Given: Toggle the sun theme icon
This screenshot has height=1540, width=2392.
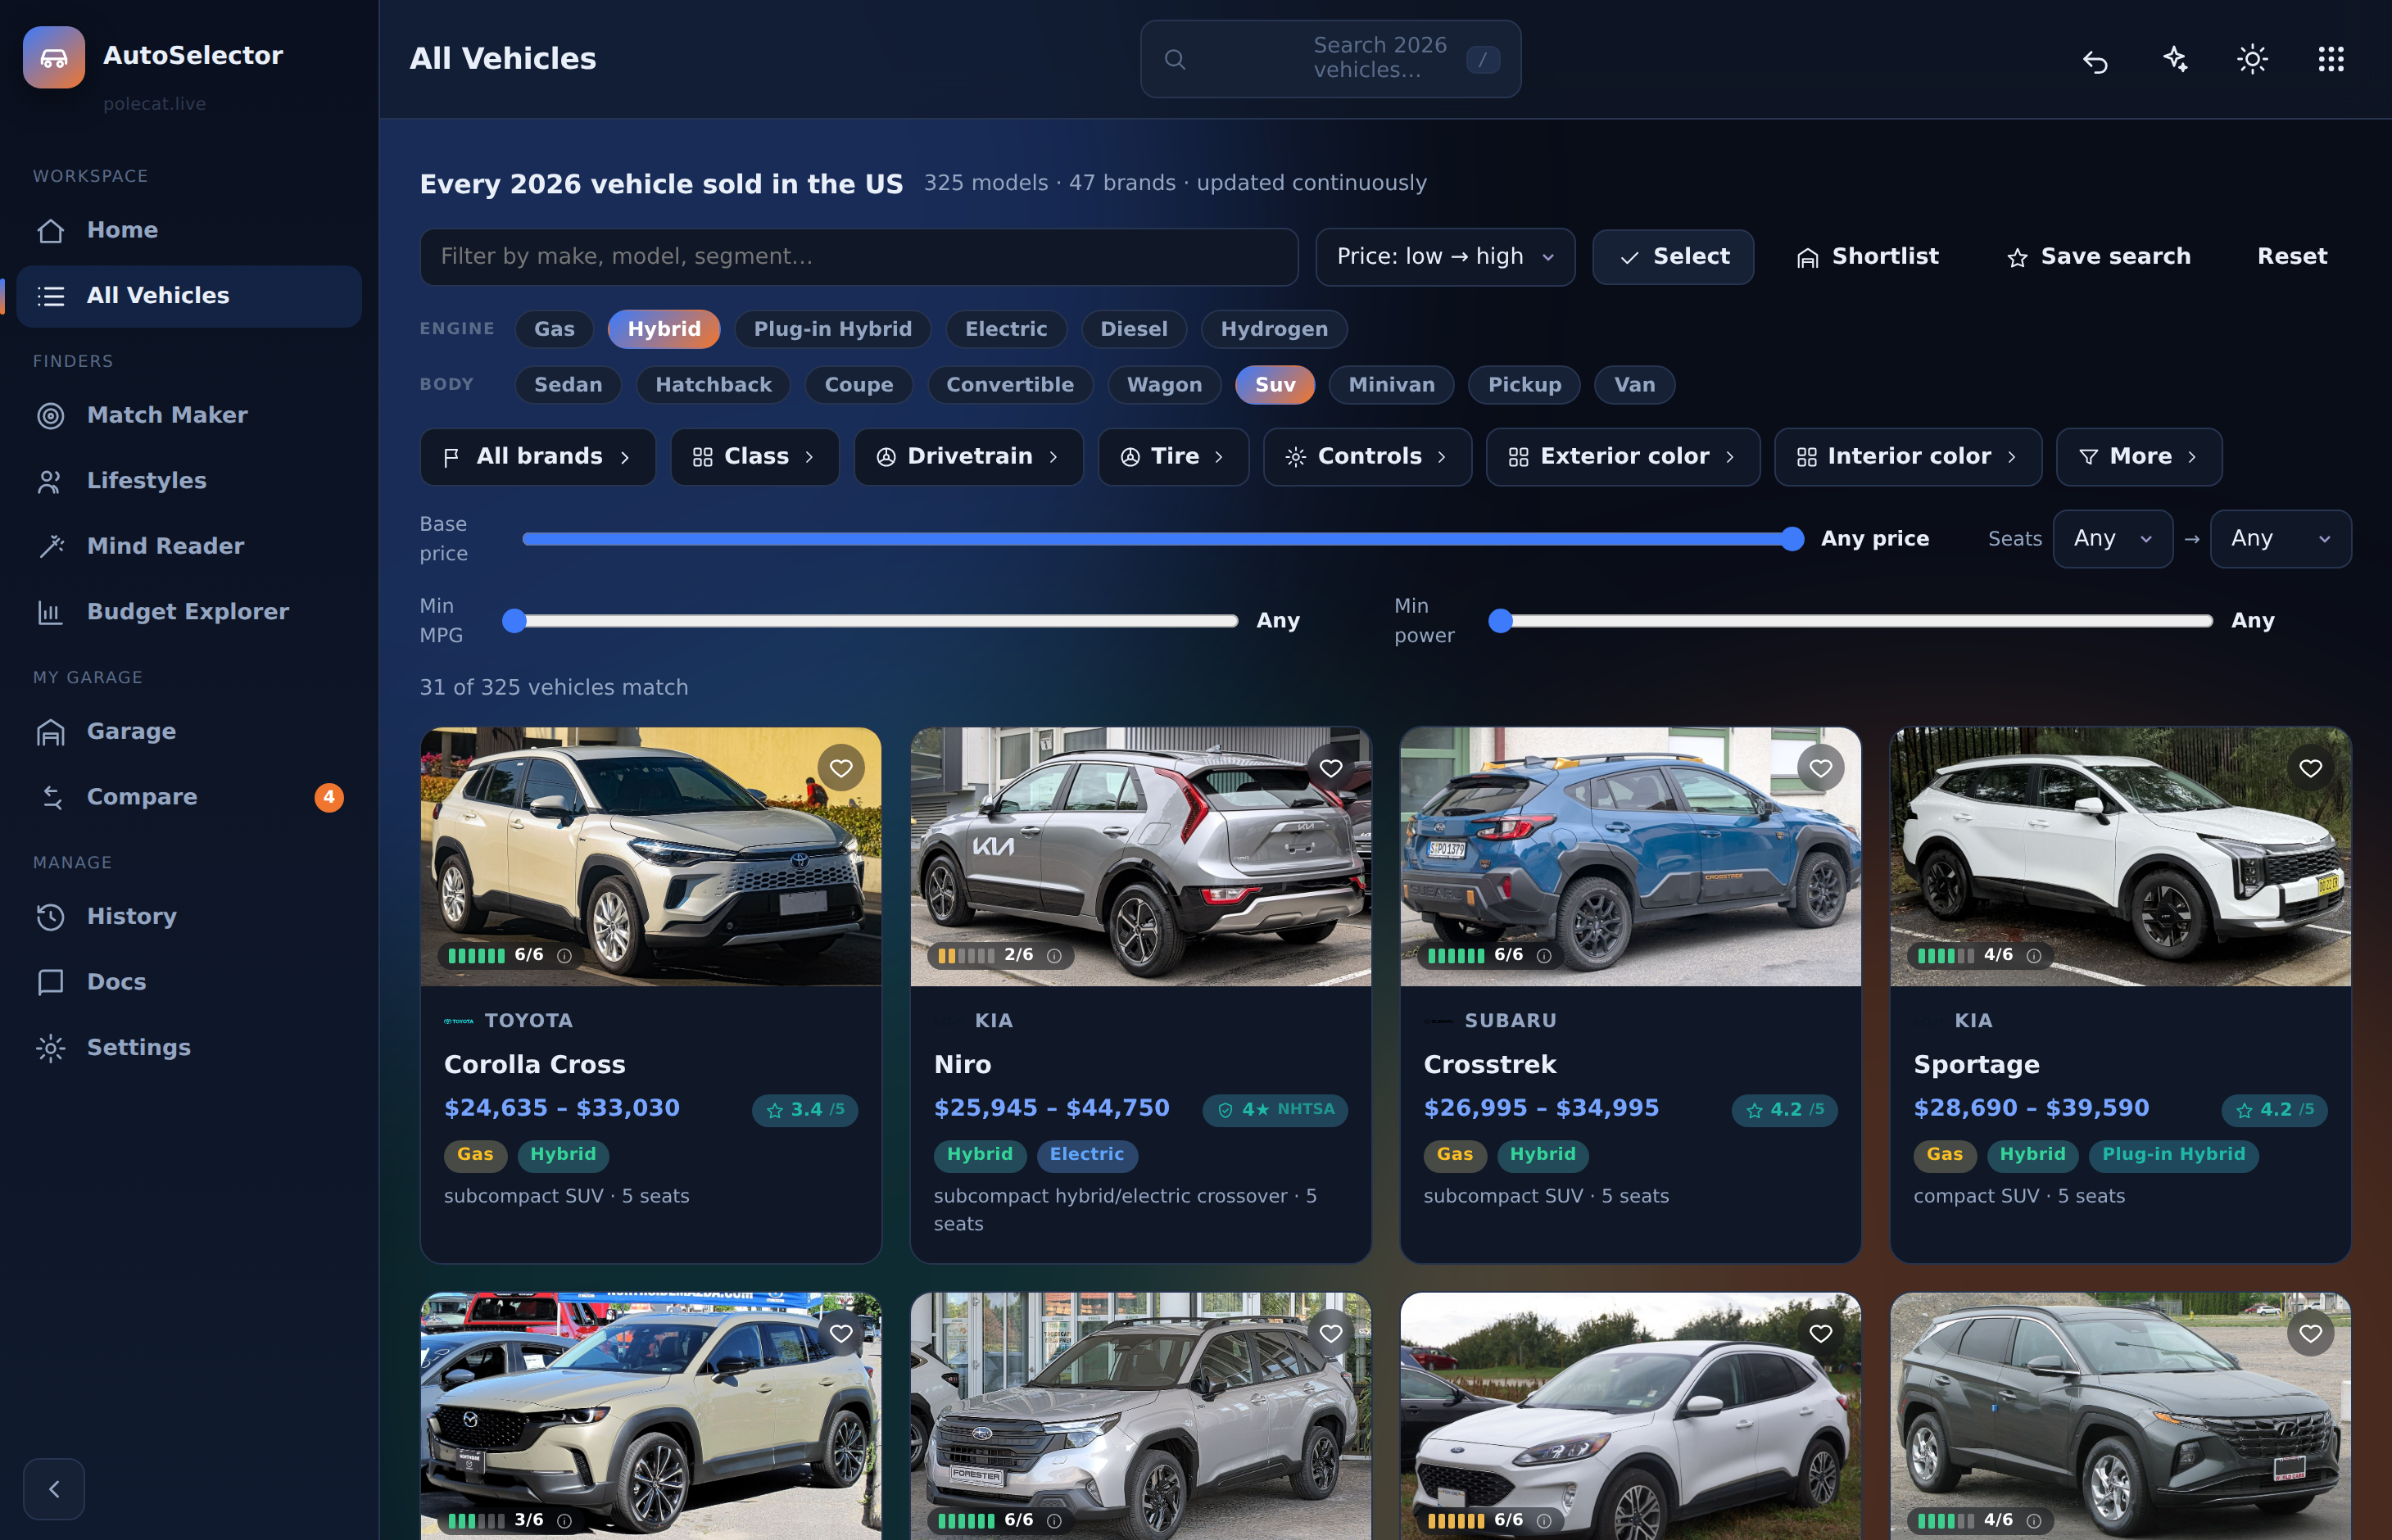Looking at the screenshot, I should pyautogui.click(x=2252, y=59).
